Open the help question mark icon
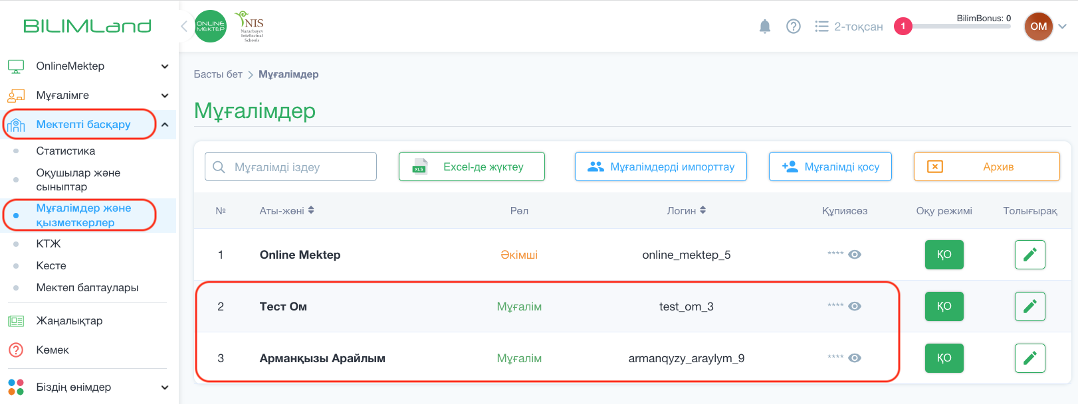This screenshot has height=404, width=1078. [793, 26]
